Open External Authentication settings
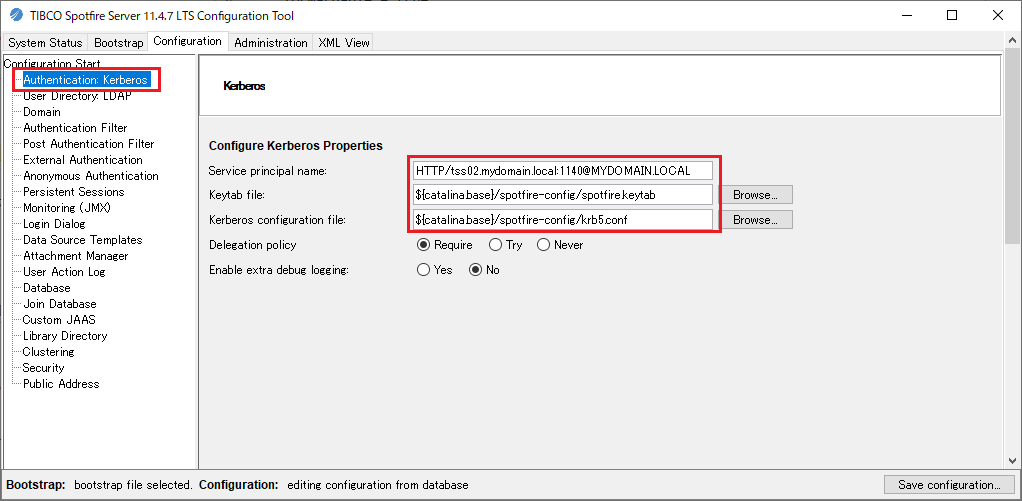The image size is (1022, 501). coord(83,160)
